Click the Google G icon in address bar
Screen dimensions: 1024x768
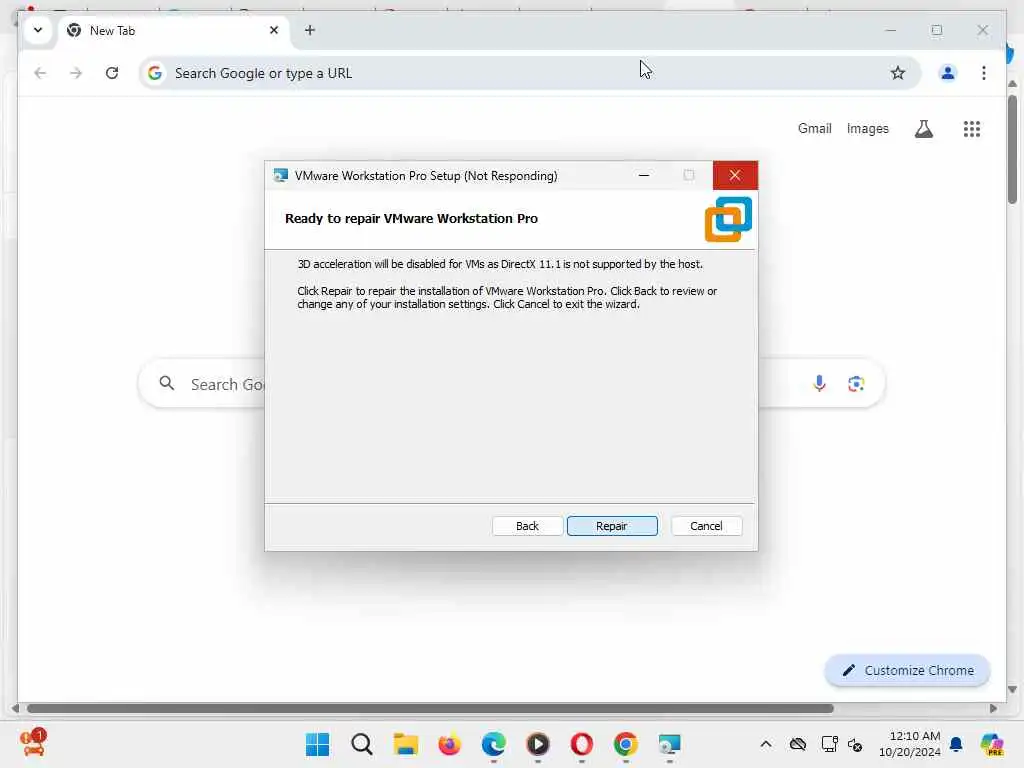(155, 73)
